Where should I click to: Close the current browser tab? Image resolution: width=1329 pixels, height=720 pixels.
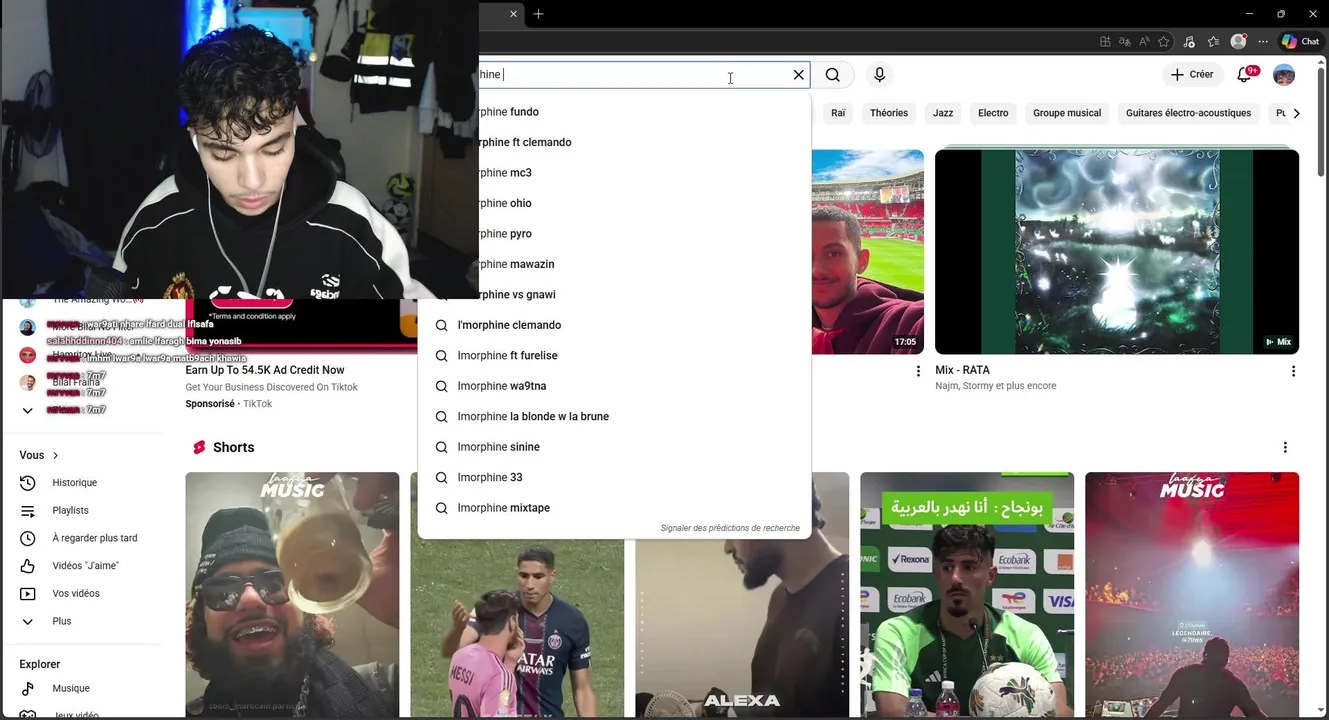[514, 14]
